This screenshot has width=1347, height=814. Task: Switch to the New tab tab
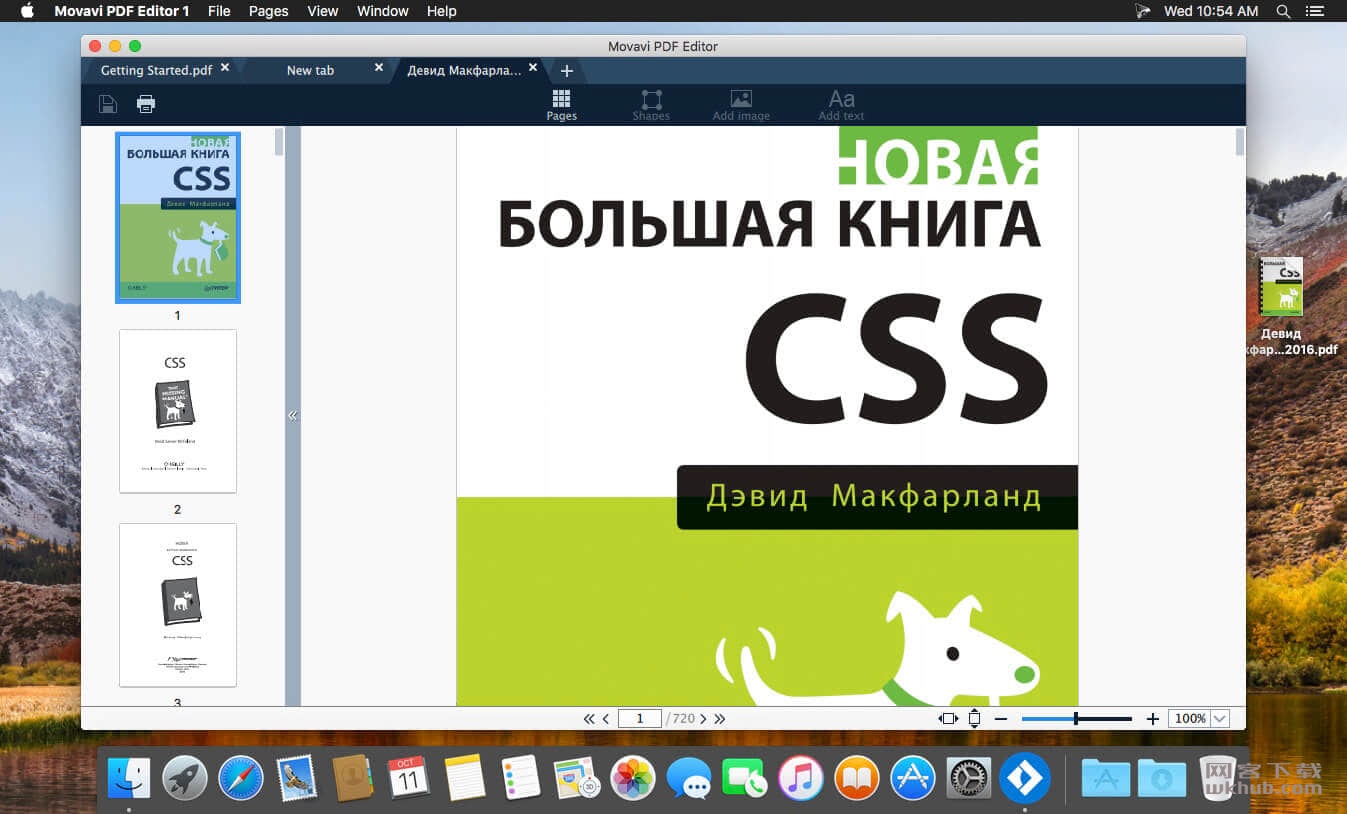click(x=310, y=70)
